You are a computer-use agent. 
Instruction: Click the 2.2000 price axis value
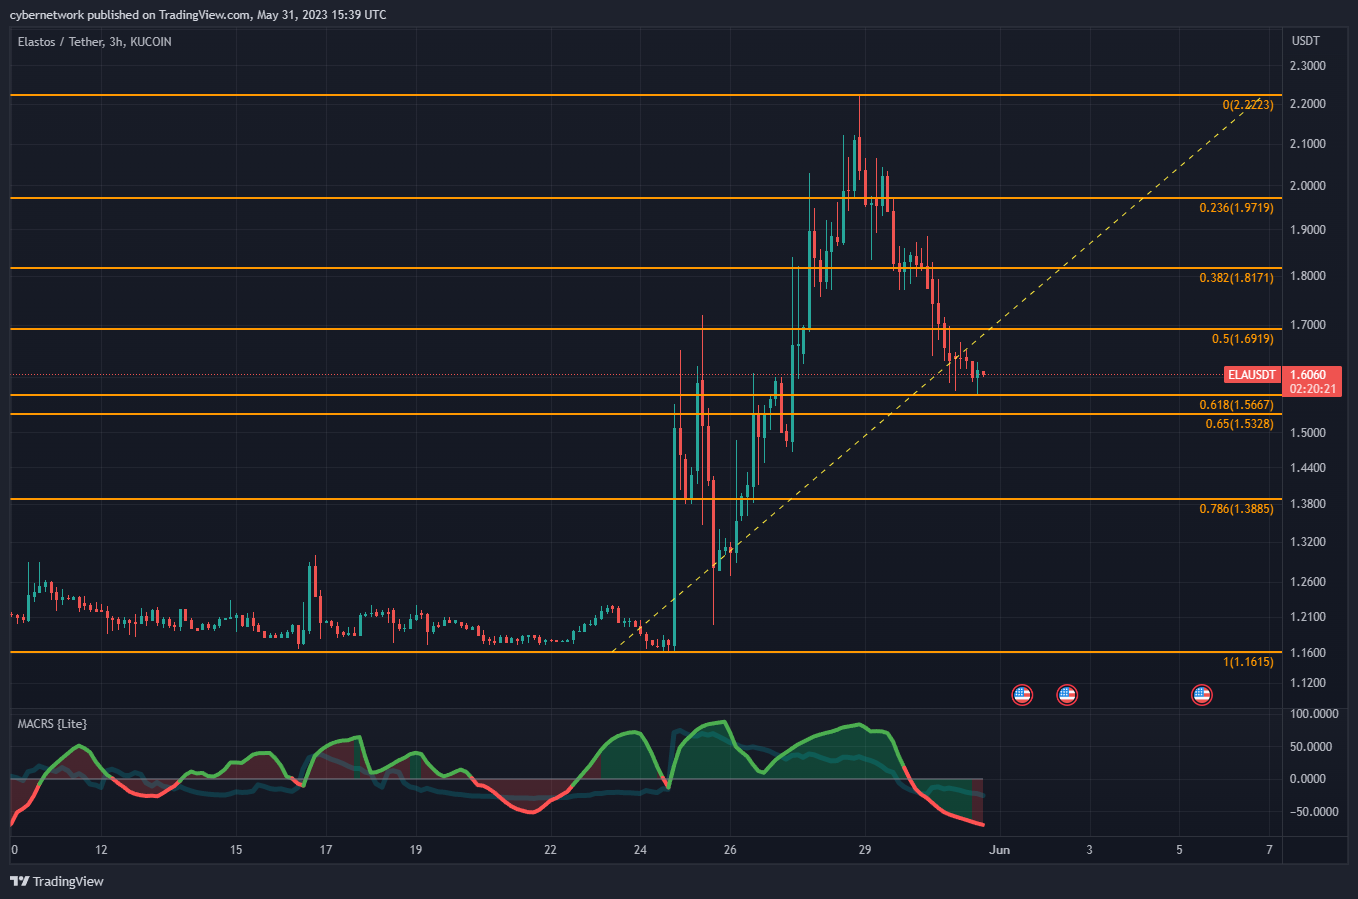[x=1308, y=104]
